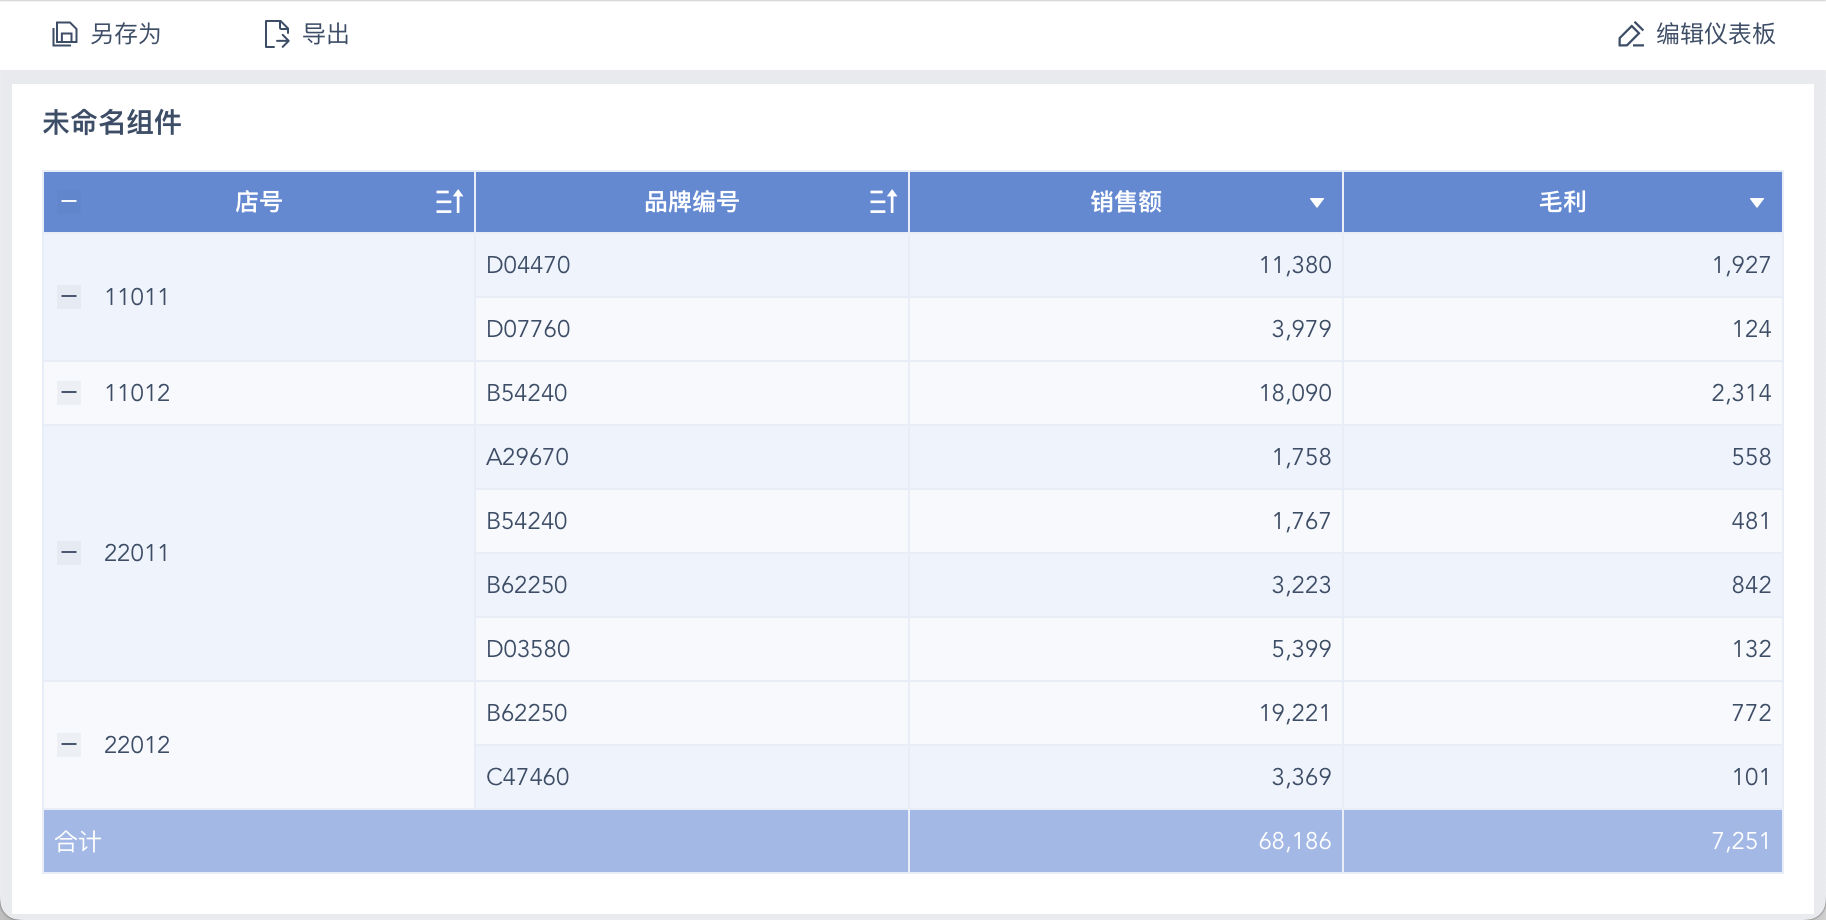Collapse store 22011 group
The height and width of the screenshot is (920, 1826).
[x=69, y=552]
